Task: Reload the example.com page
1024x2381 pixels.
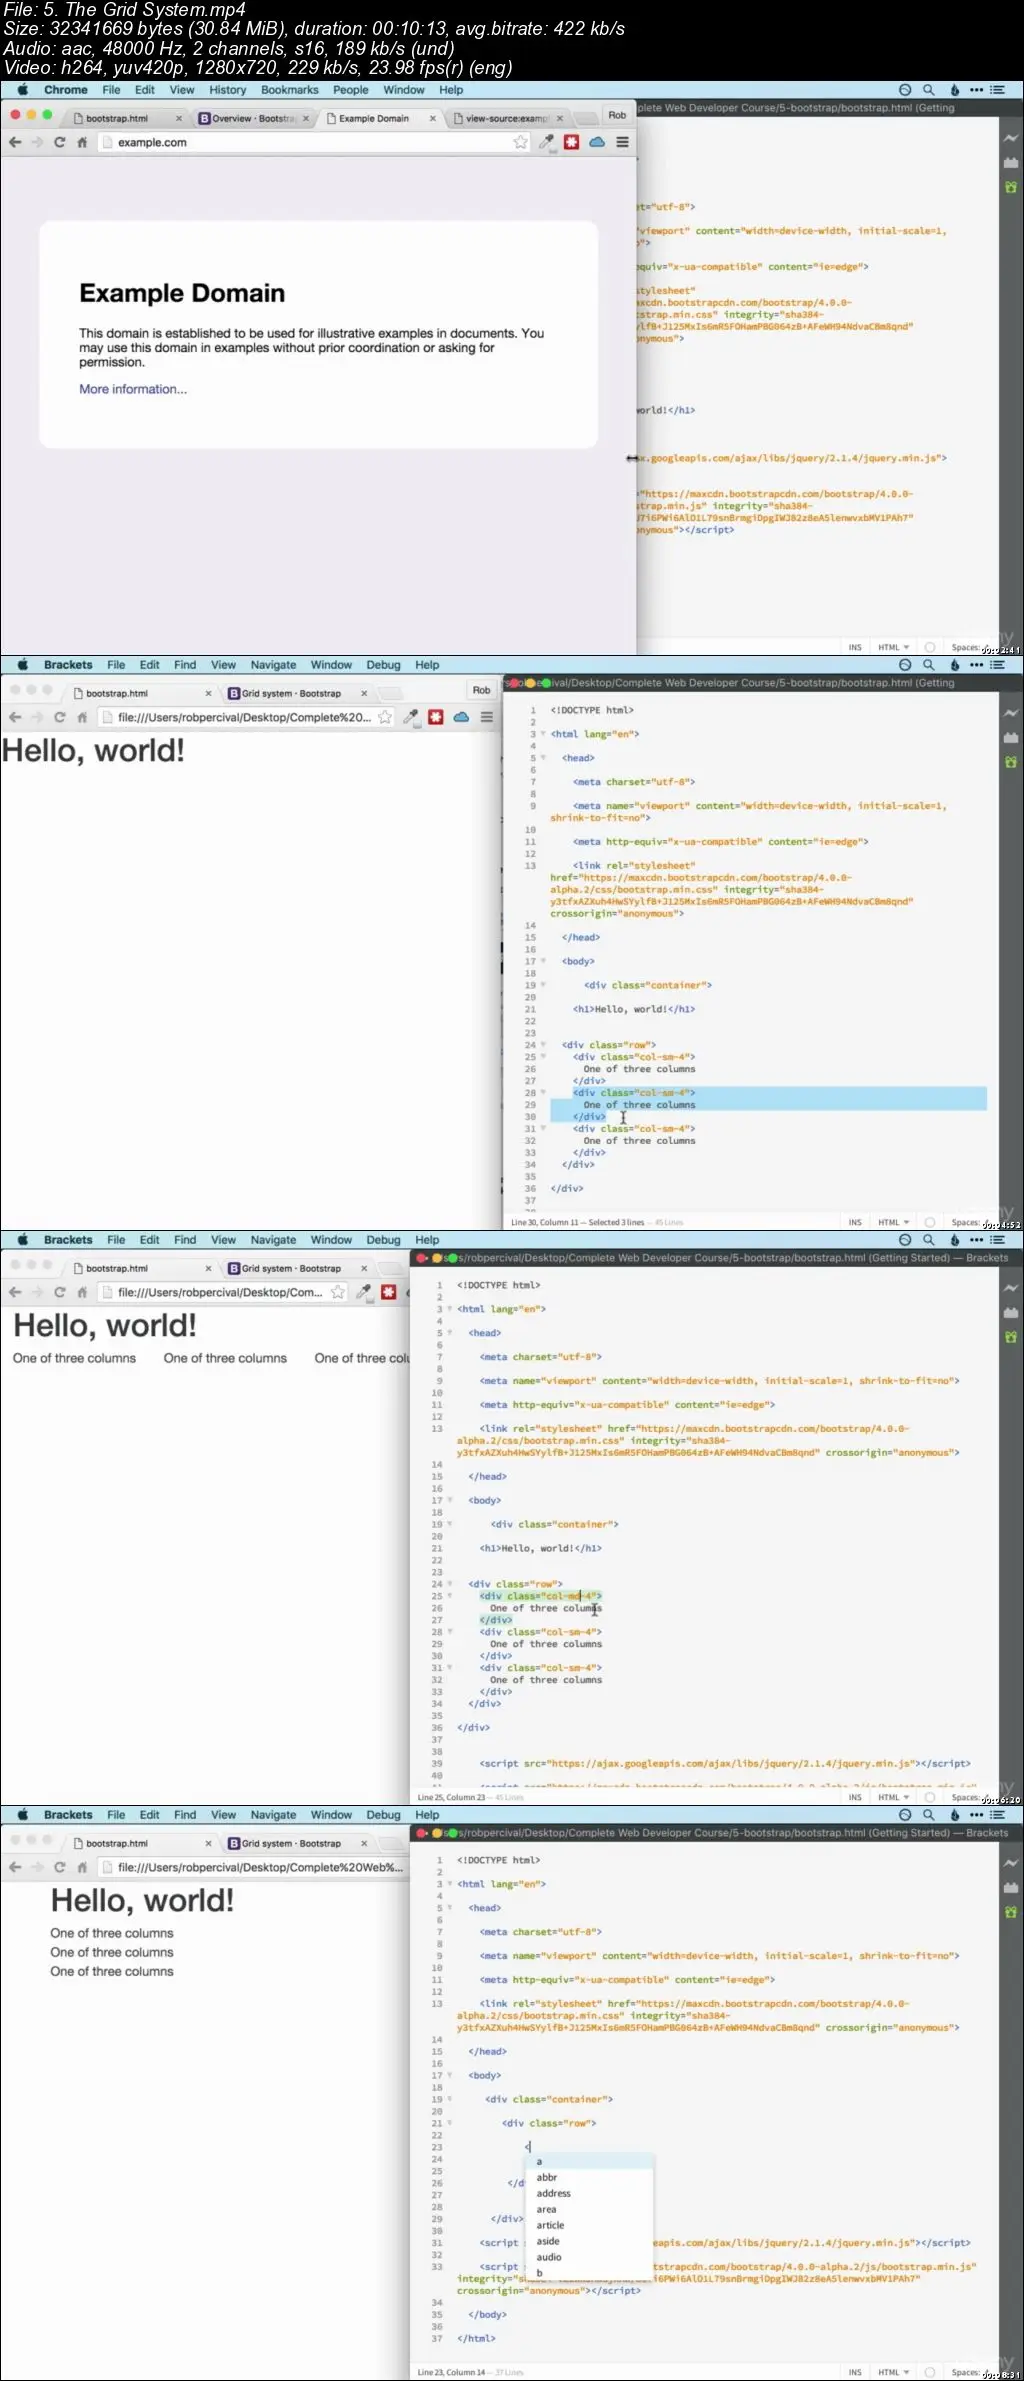Action: coord(60,142)
